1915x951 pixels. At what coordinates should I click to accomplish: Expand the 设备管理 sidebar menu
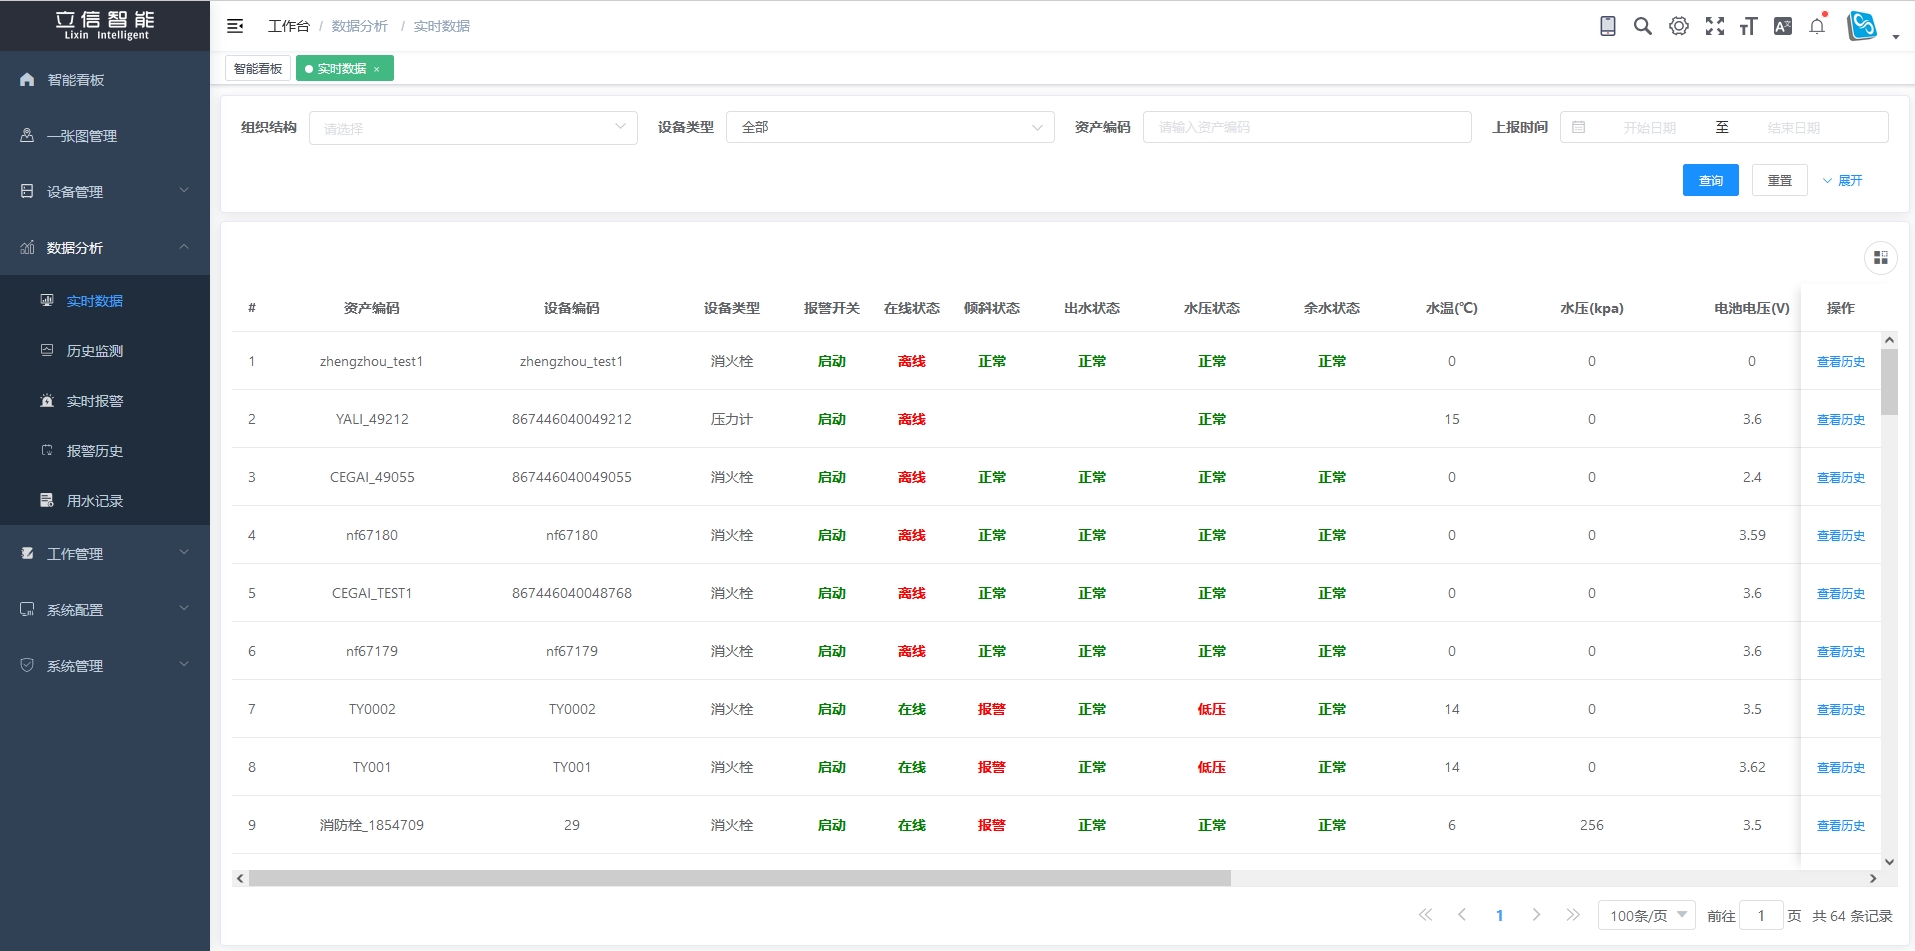[105, 192]
